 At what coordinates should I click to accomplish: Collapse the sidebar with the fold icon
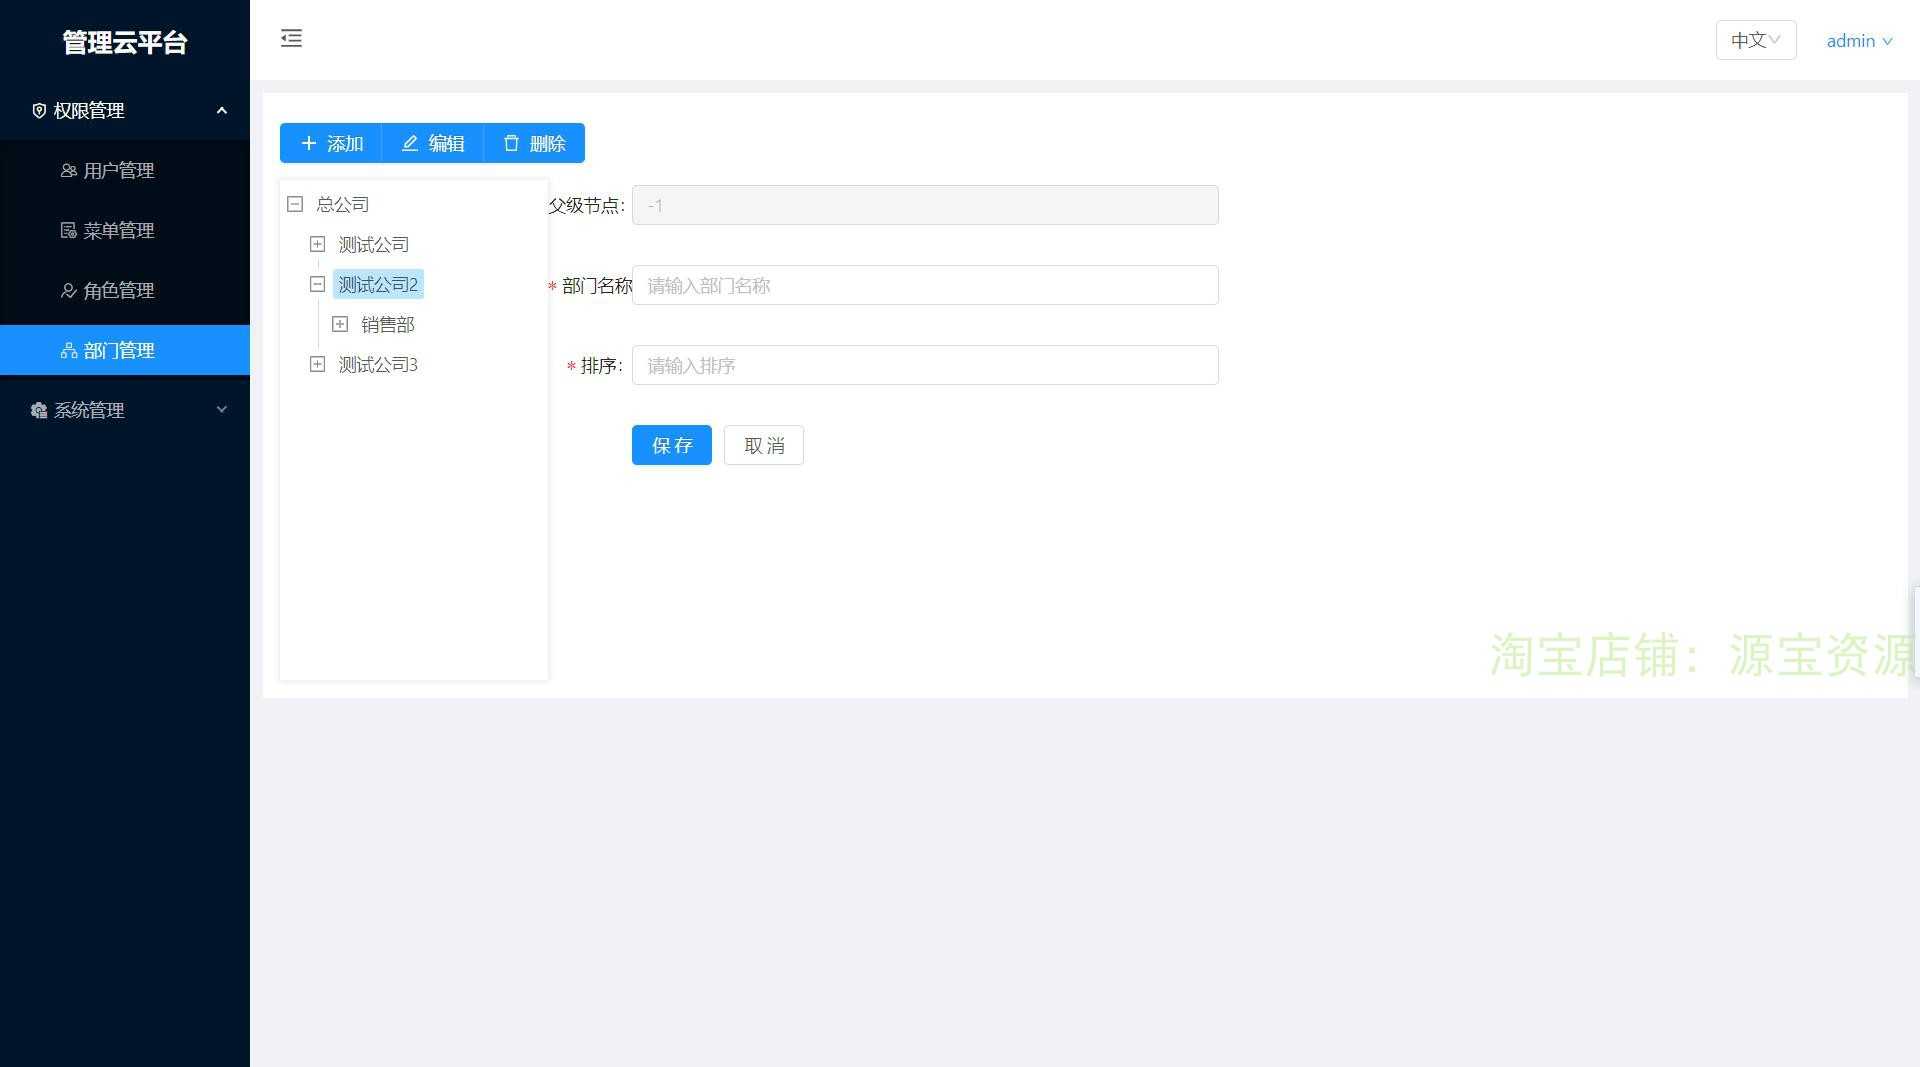point(291,38)
